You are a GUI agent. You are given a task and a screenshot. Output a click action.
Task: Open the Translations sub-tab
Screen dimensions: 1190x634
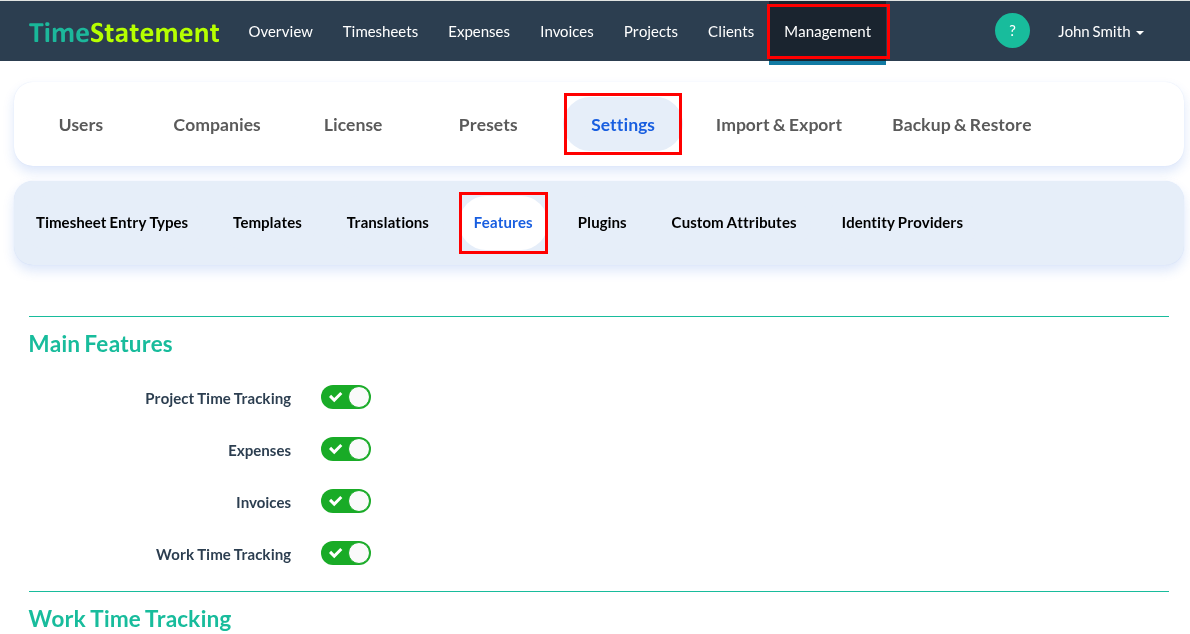click(x=388, y=222)
